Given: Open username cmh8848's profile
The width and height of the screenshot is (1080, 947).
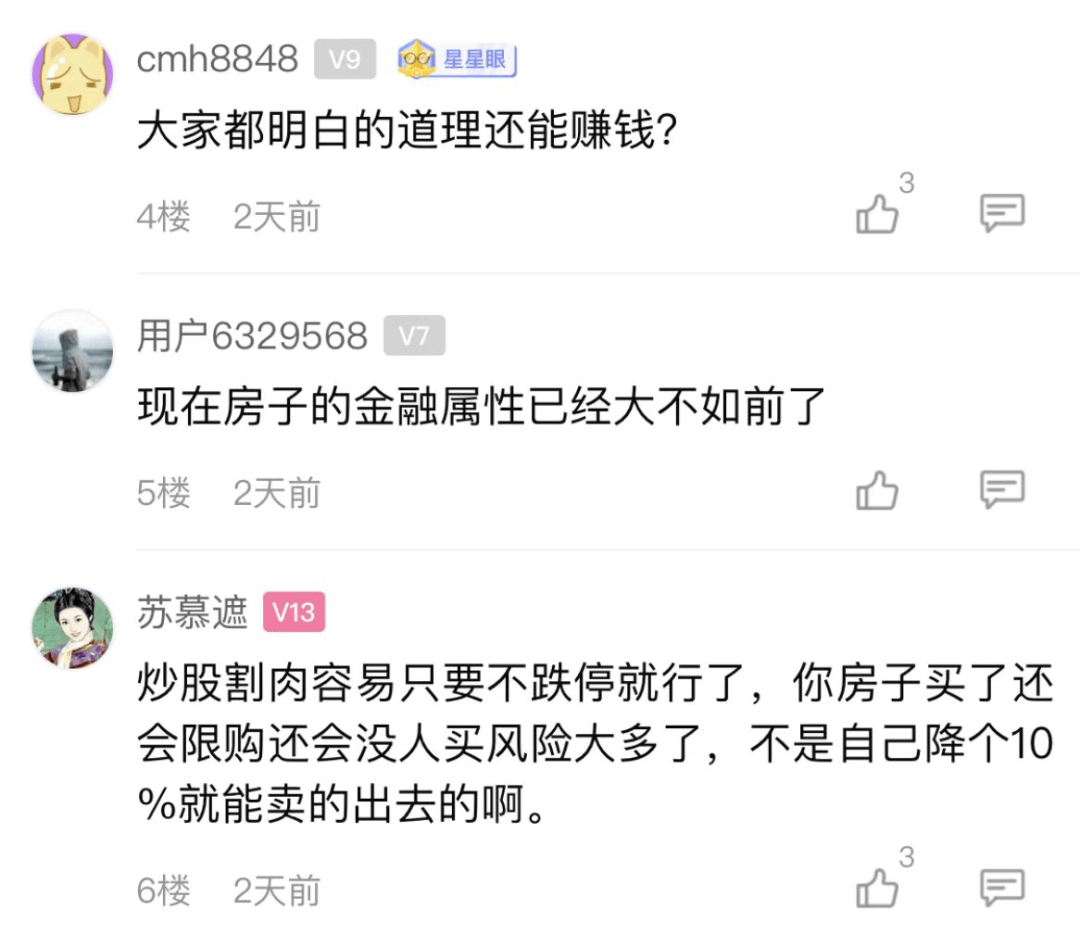Looking at the screenshot, I should (x=217, y=60).
